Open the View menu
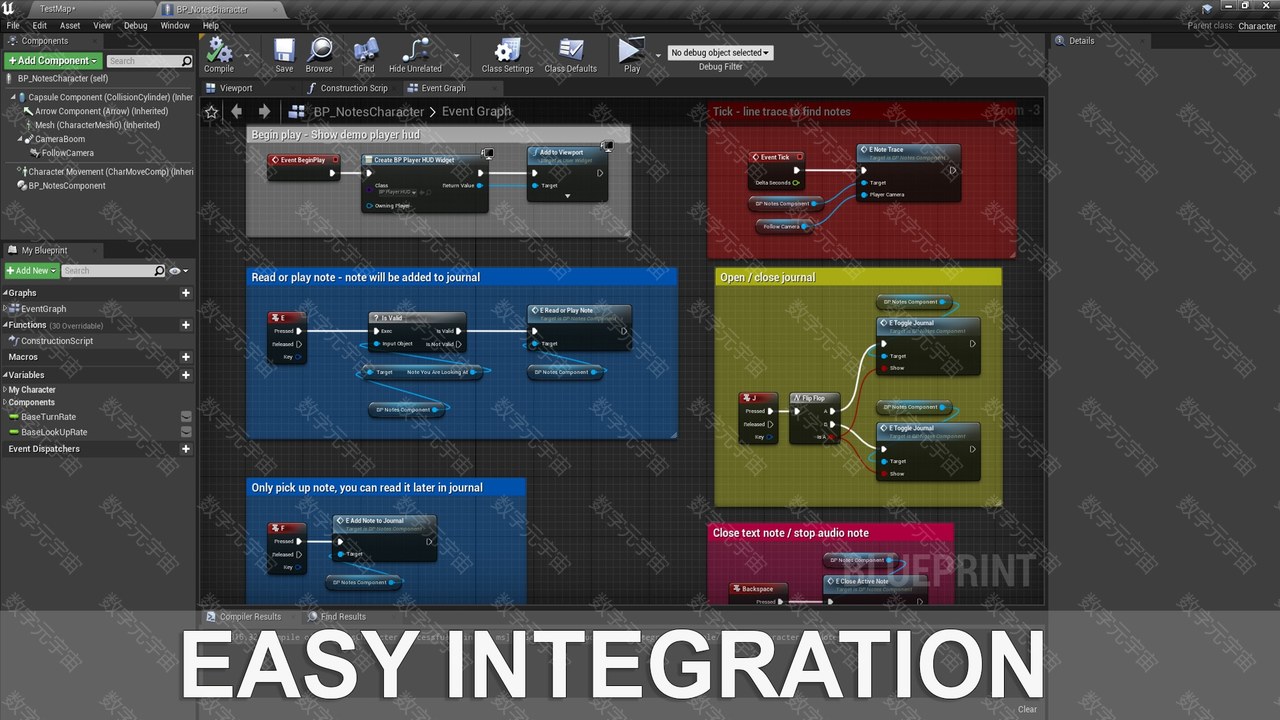The height and width of the screenshot is (720, 1280). pos(102,26)
